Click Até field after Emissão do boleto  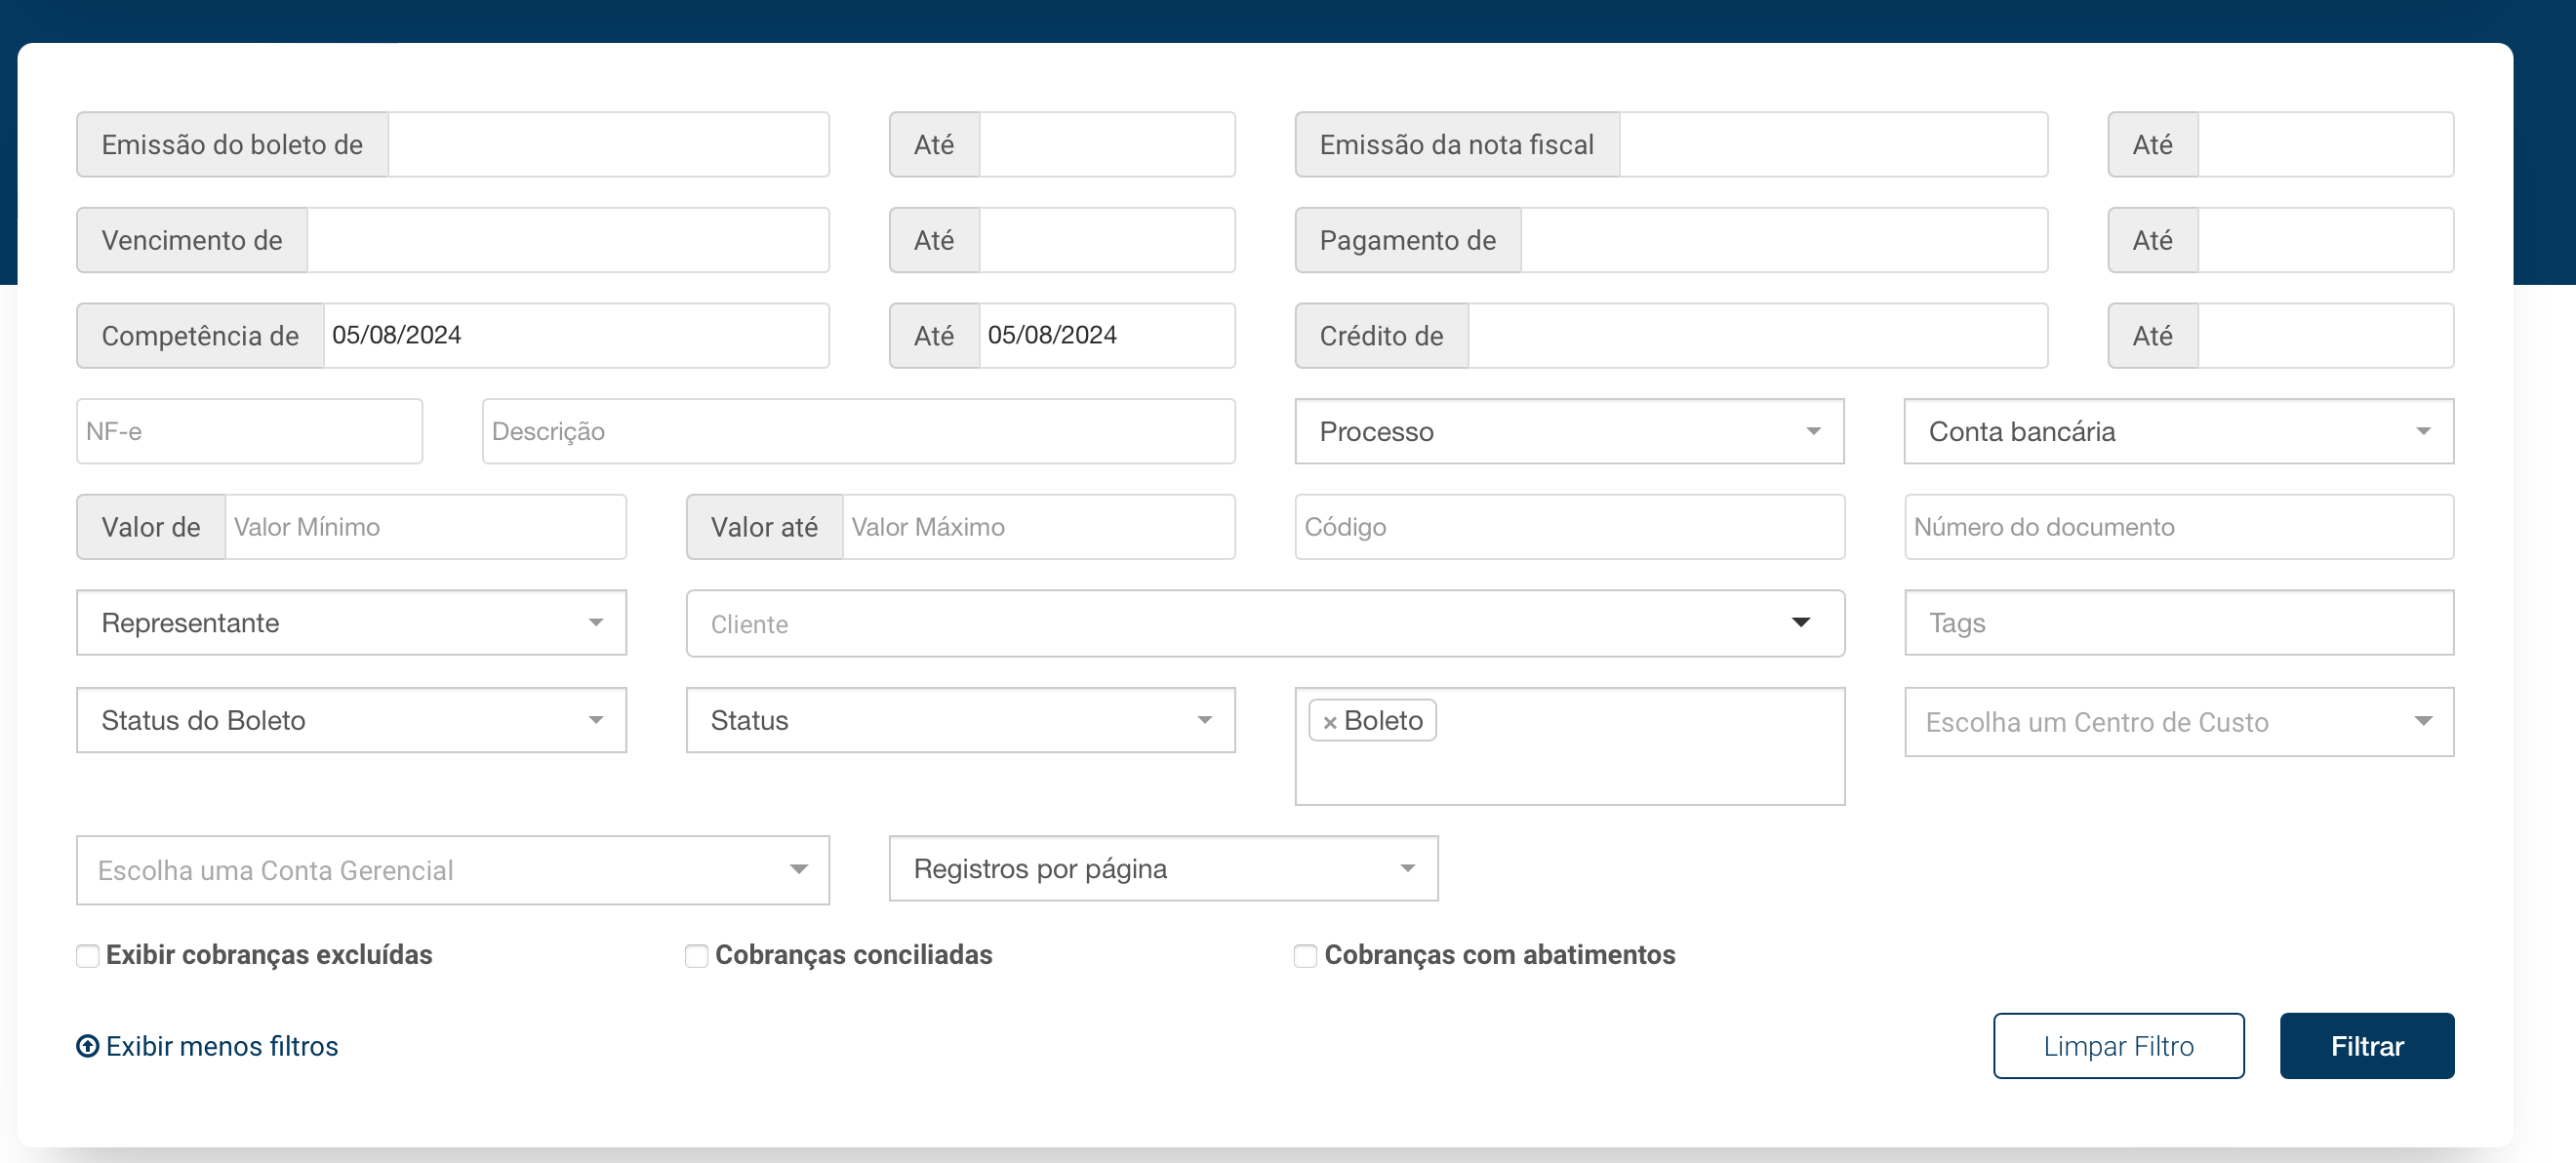[x=1107, y=144]
